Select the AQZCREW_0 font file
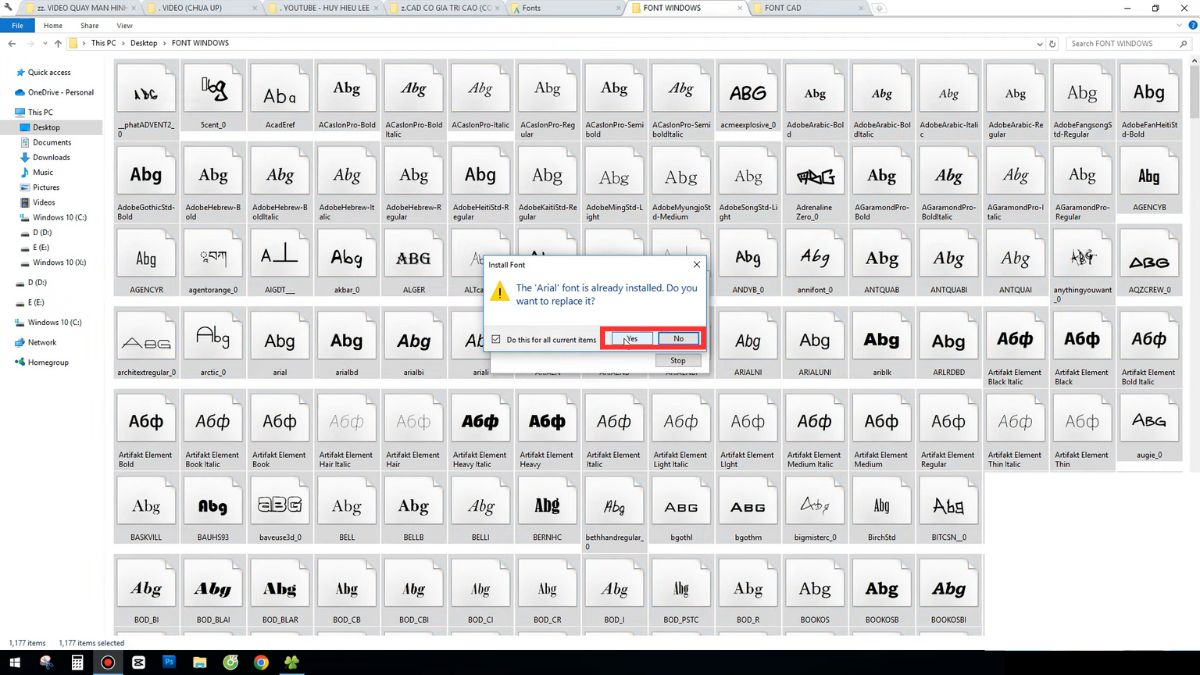 pyautogui.click(x=1149, y=263)
